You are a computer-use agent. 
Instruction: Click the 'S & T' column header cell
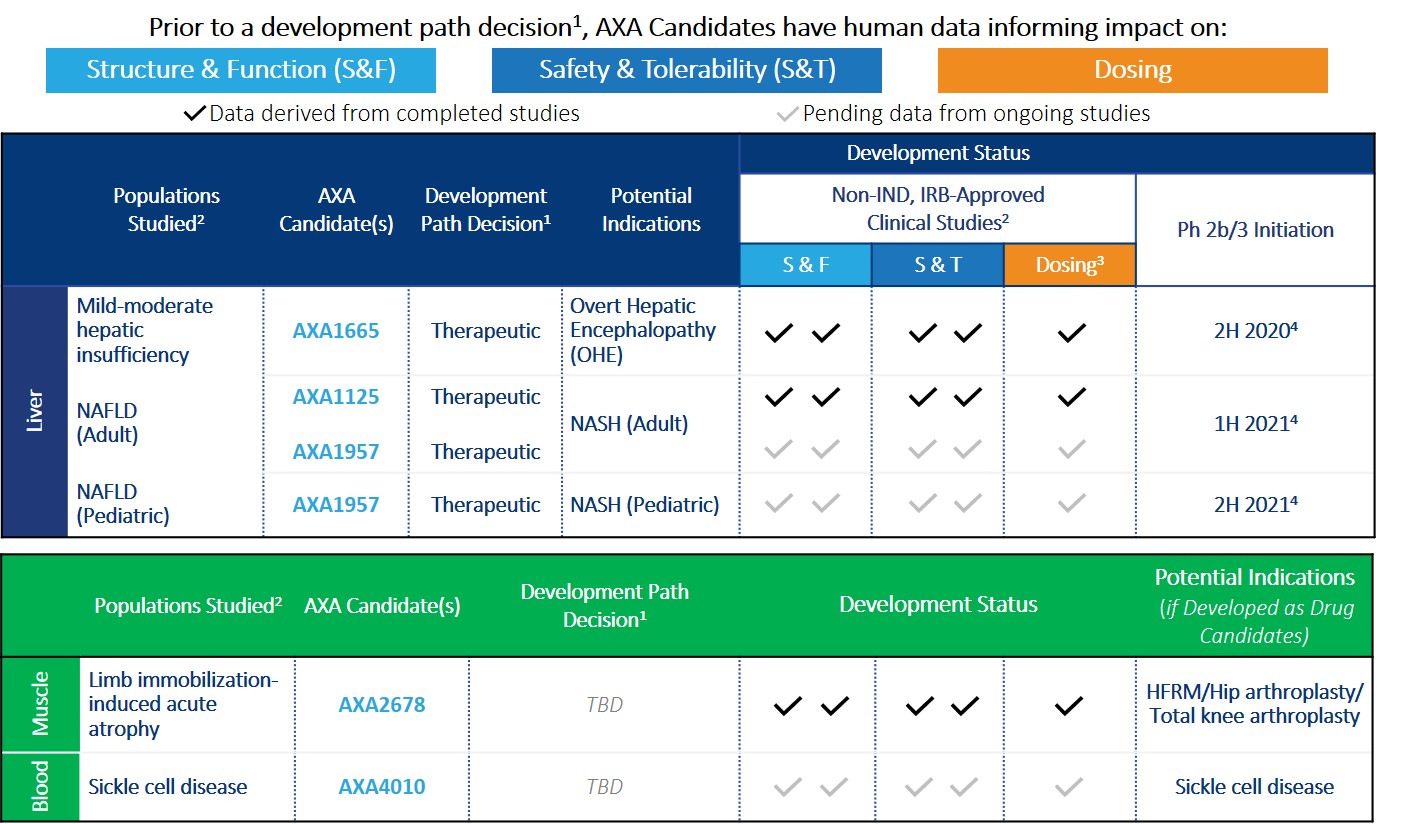point(938,265)
